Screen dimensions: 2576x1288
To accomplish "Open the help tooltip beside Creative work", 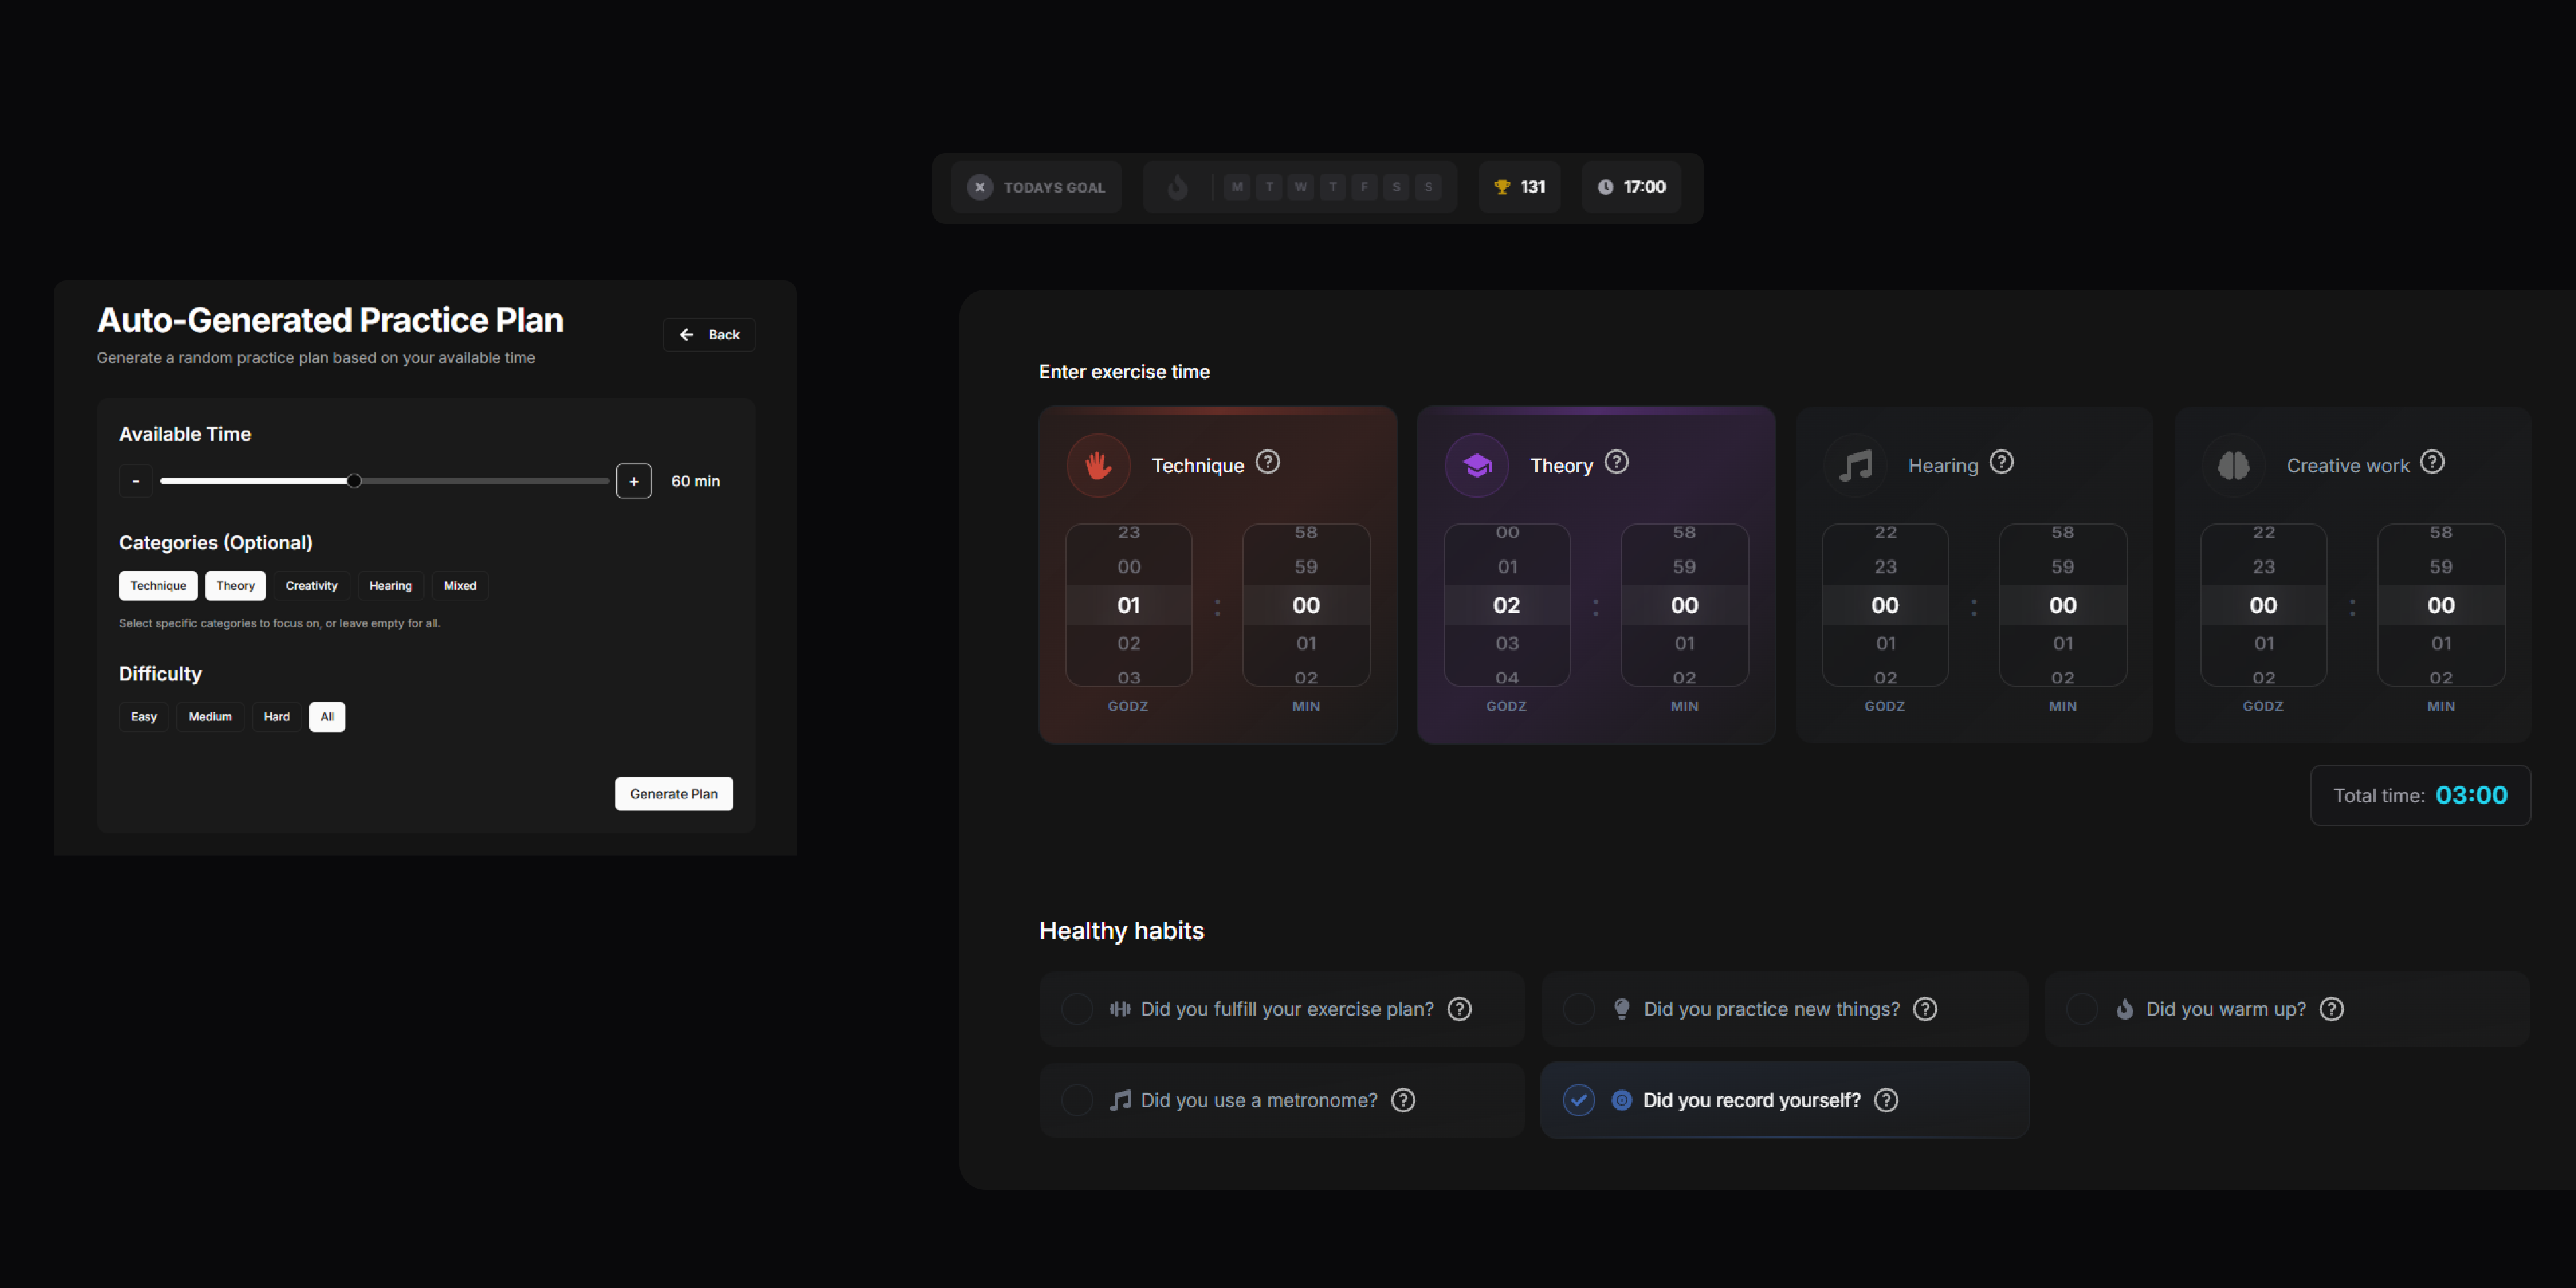I will coord(2433,462).
